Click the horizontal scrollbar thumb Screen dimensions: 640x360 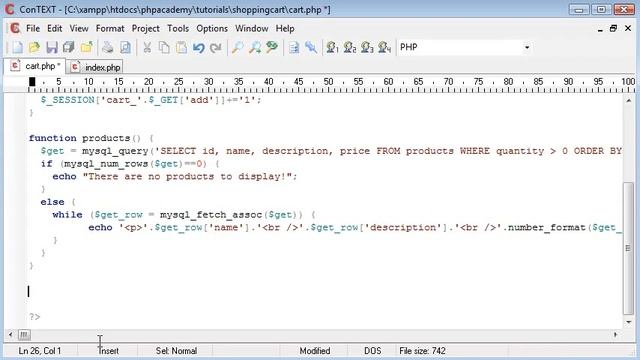tap(24, 335)
